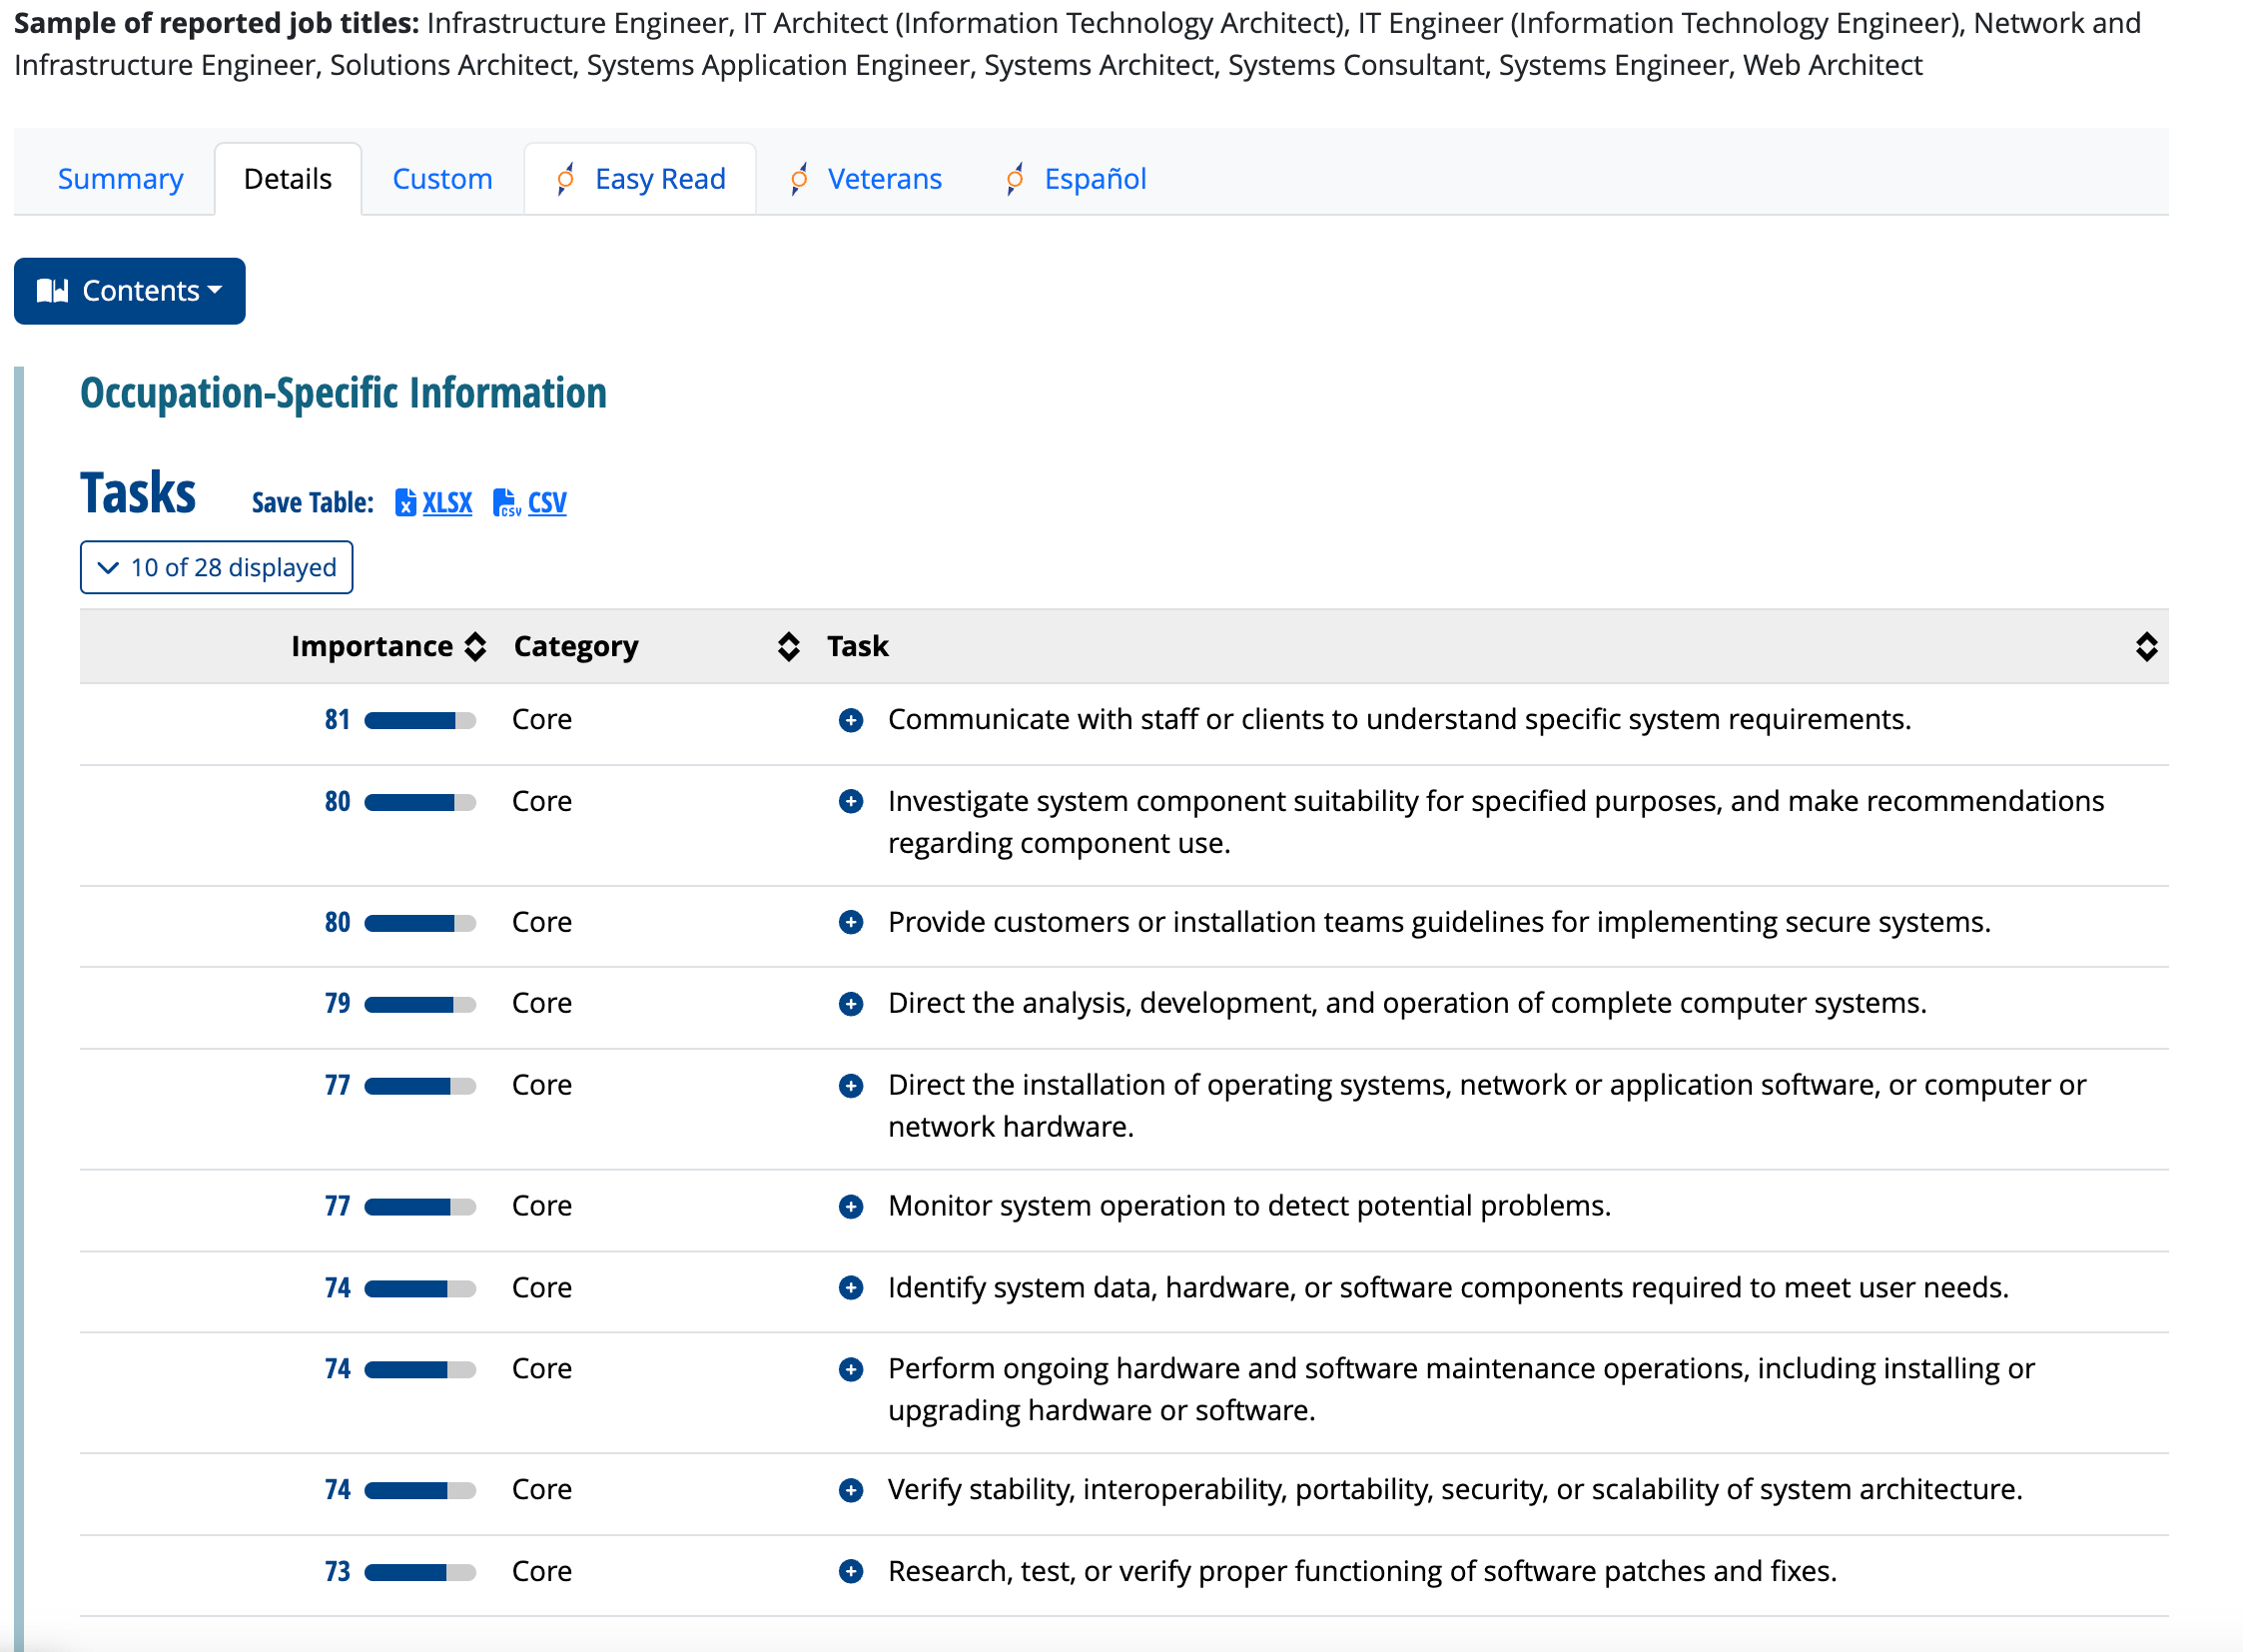The image size is (2243, 1652).
Task: Click the Occupation-Specific Information heading
Action: click(343, 393)
